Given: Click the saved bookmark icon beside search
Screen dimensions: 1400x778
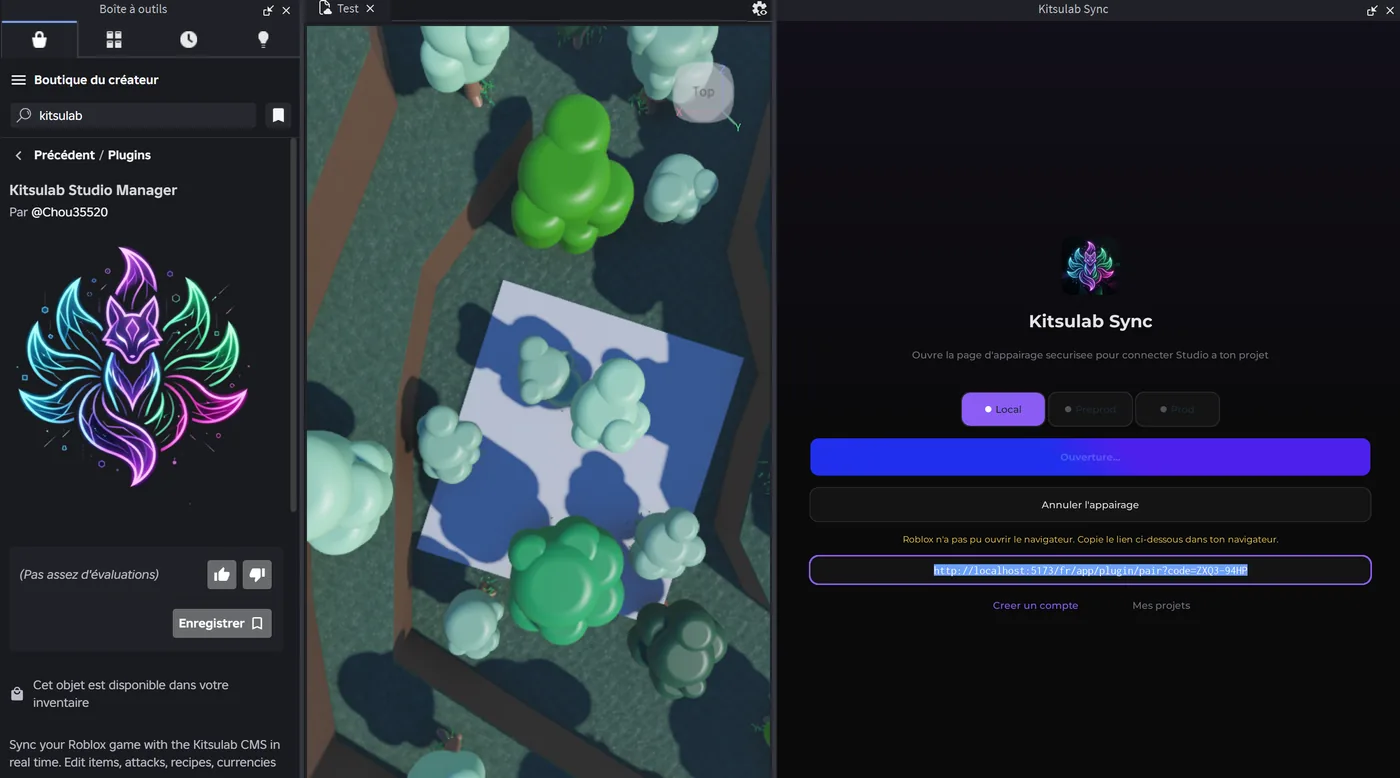Looking at the screenshot, I should coord(278,116).
